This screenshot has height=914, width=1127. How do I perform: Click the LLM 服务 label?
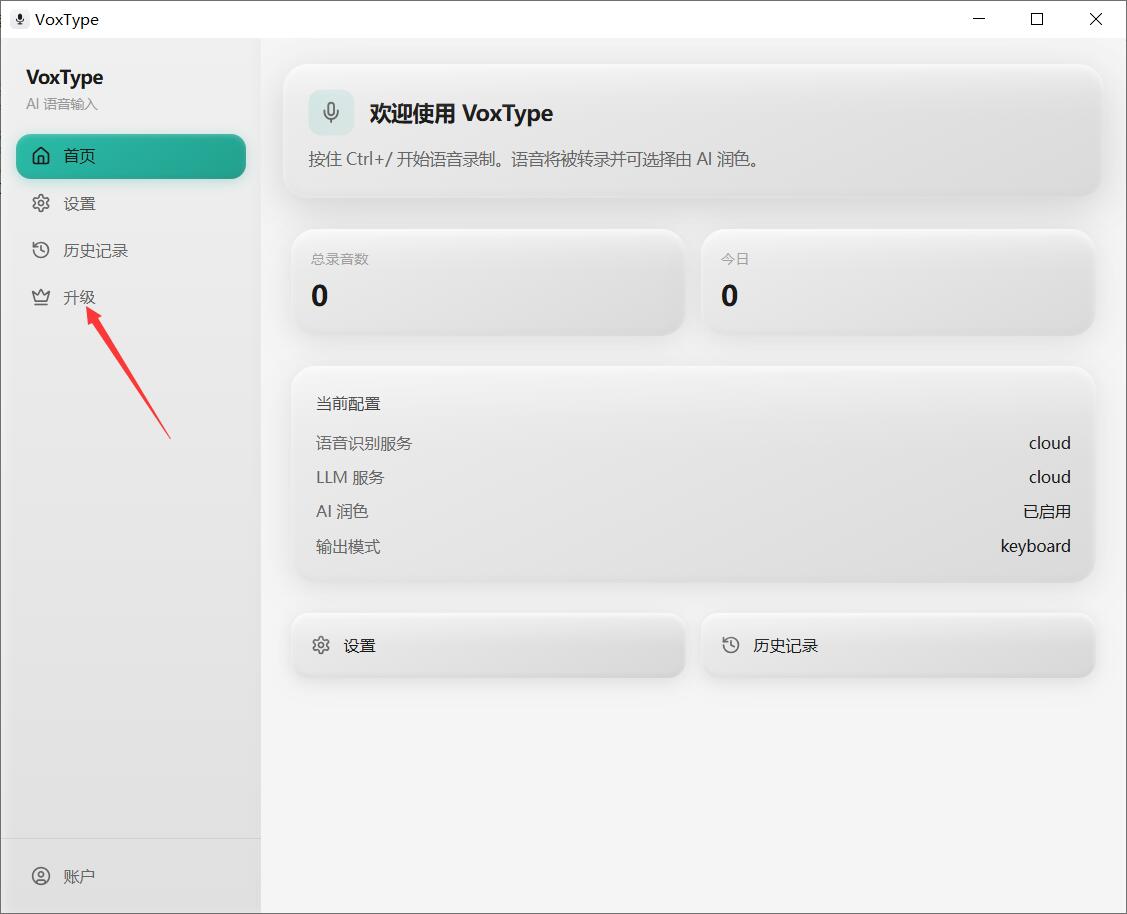point(350,477)
